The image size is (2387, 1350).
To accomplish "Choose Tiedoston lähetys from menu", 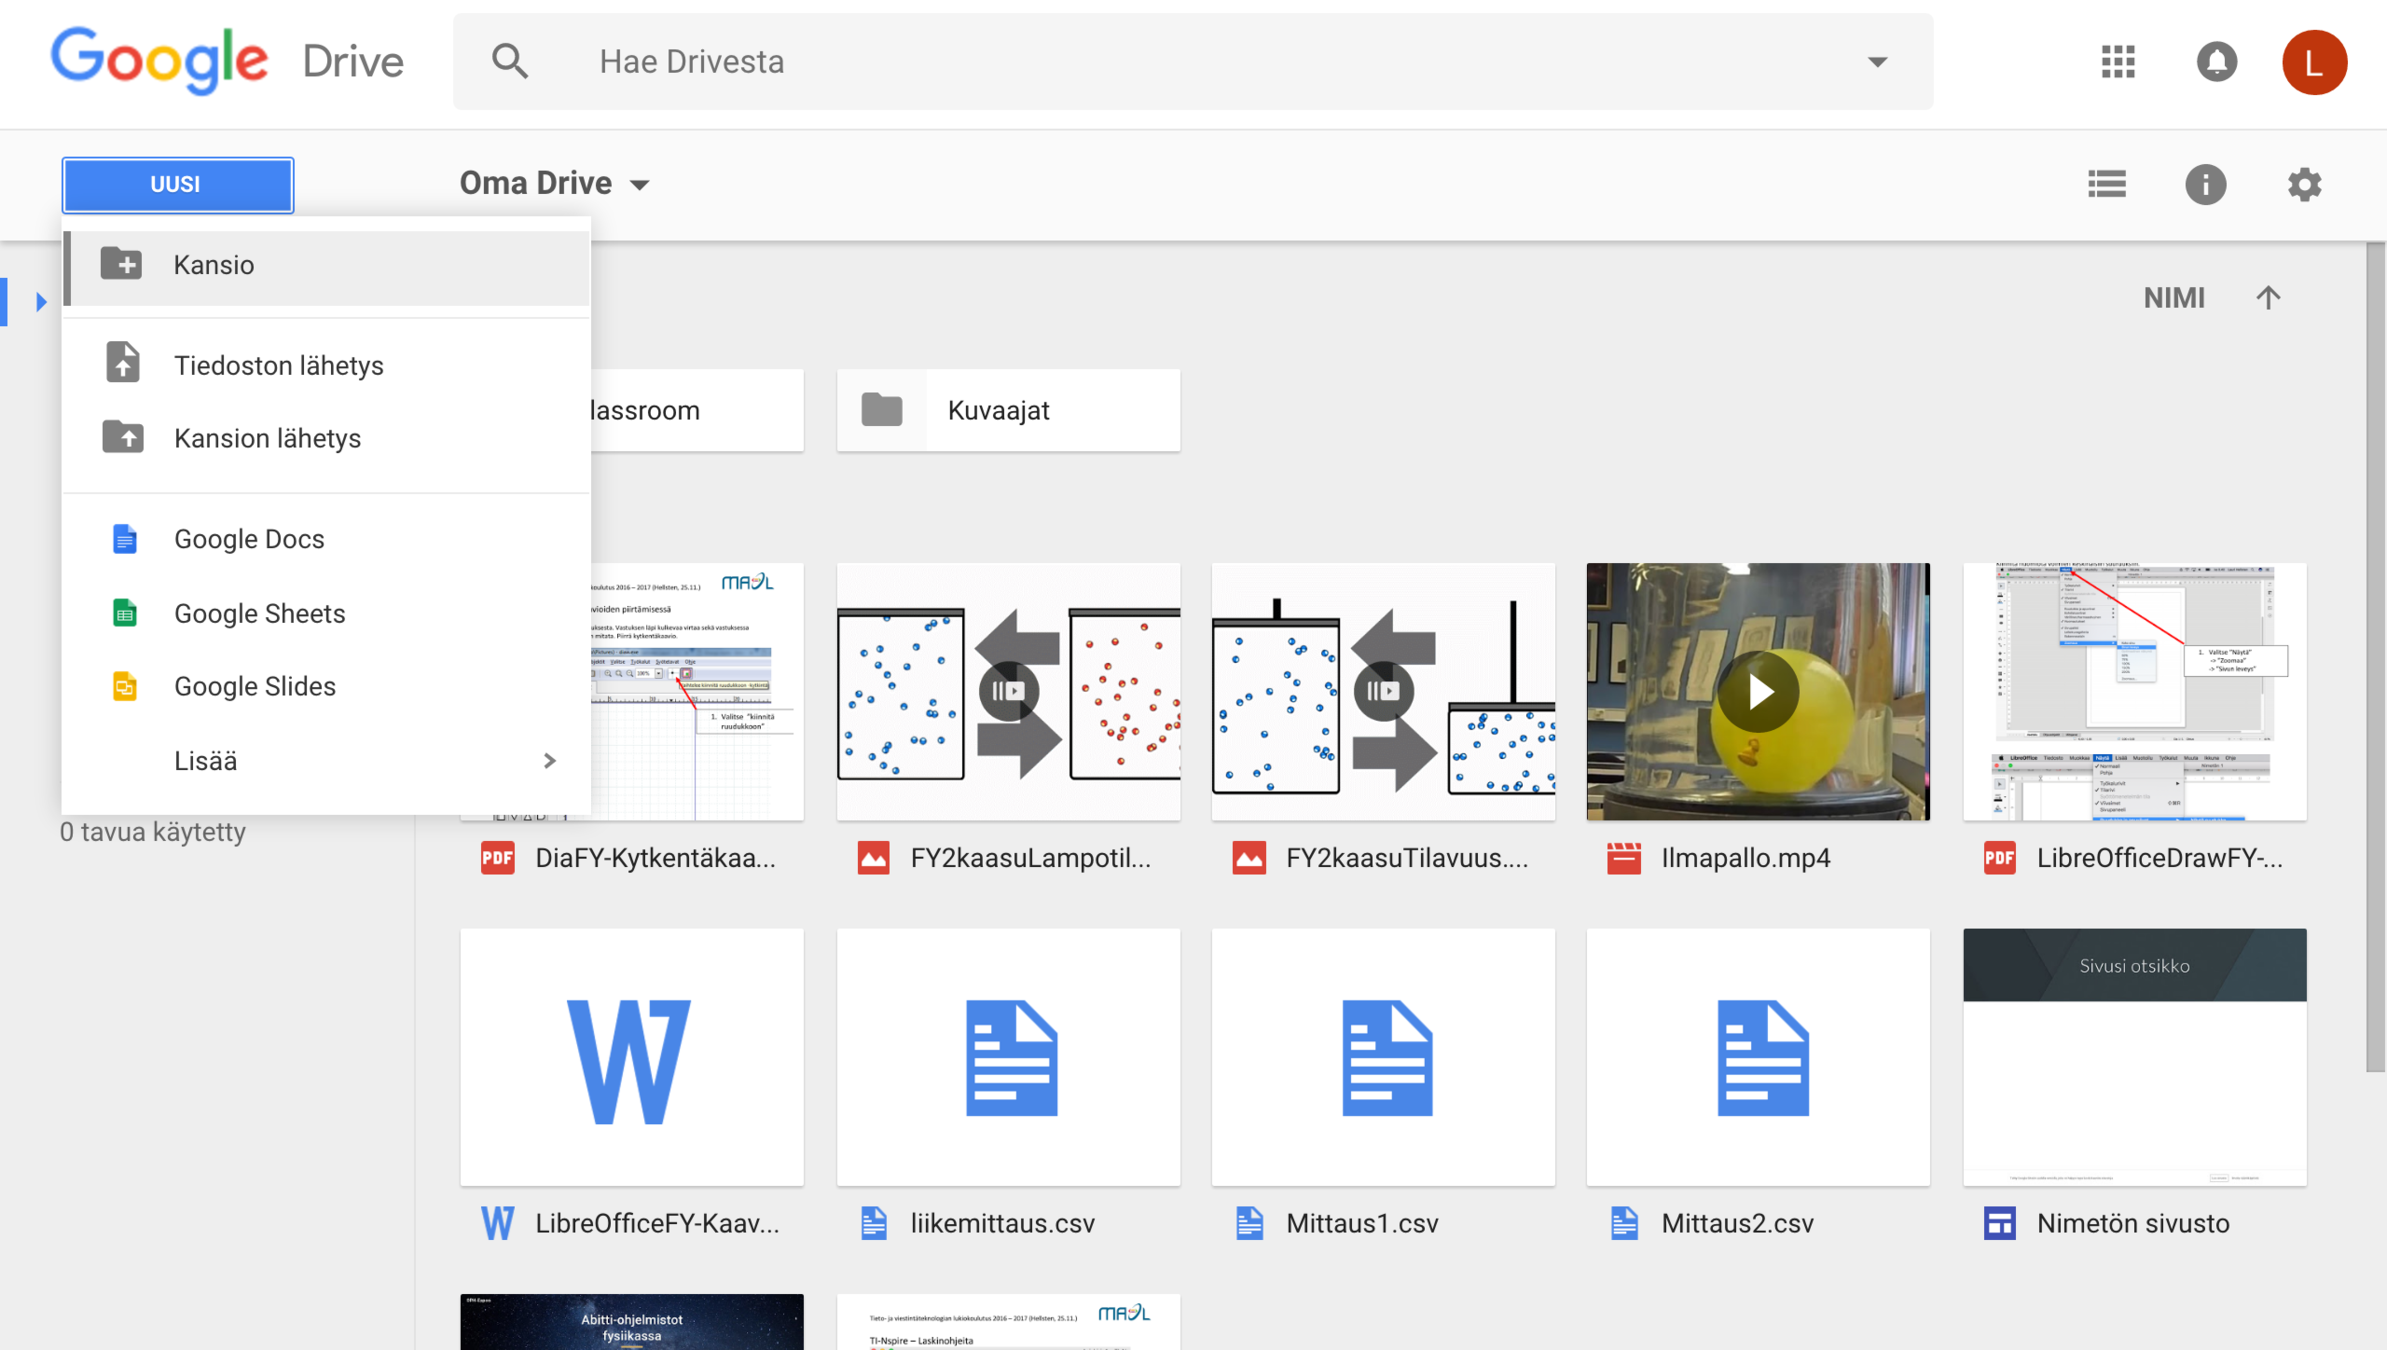I will pyautogui.click(x=278, y=366).
